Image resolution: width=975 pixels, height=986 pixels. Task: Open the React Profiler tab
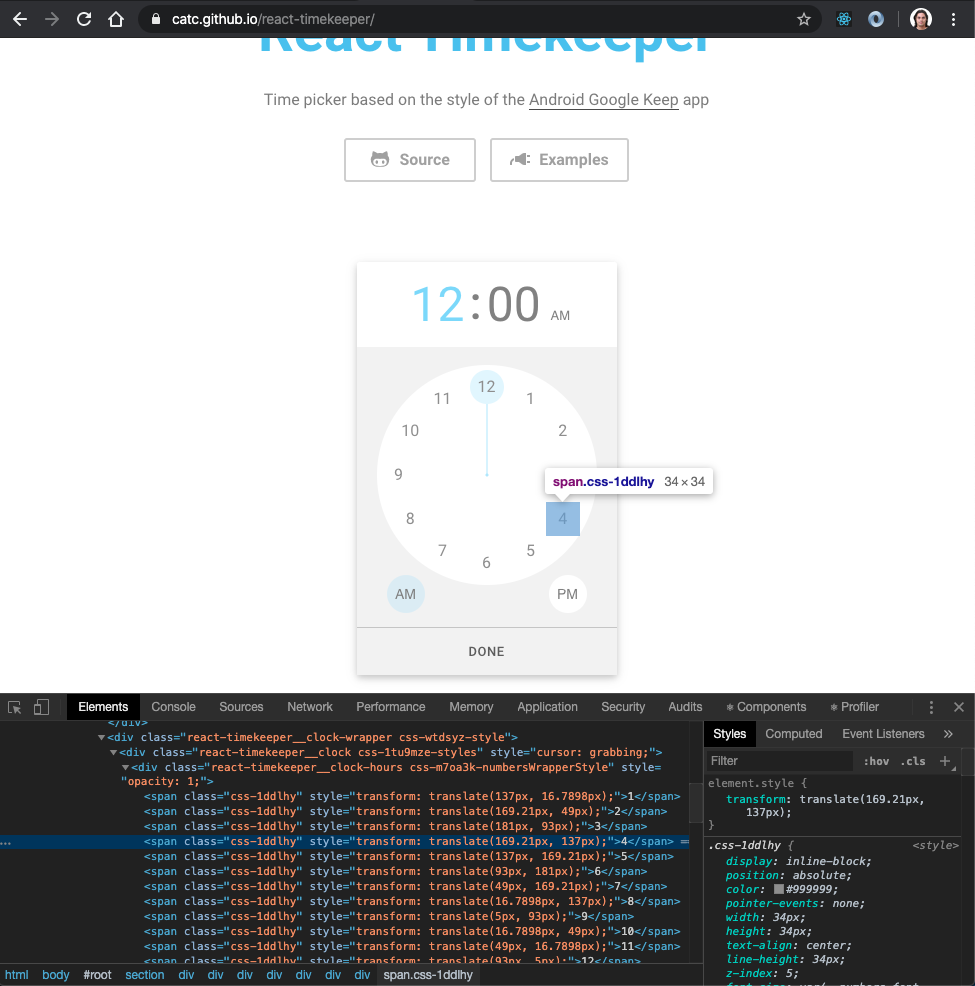pyautogui.click(x=855, y=707)
